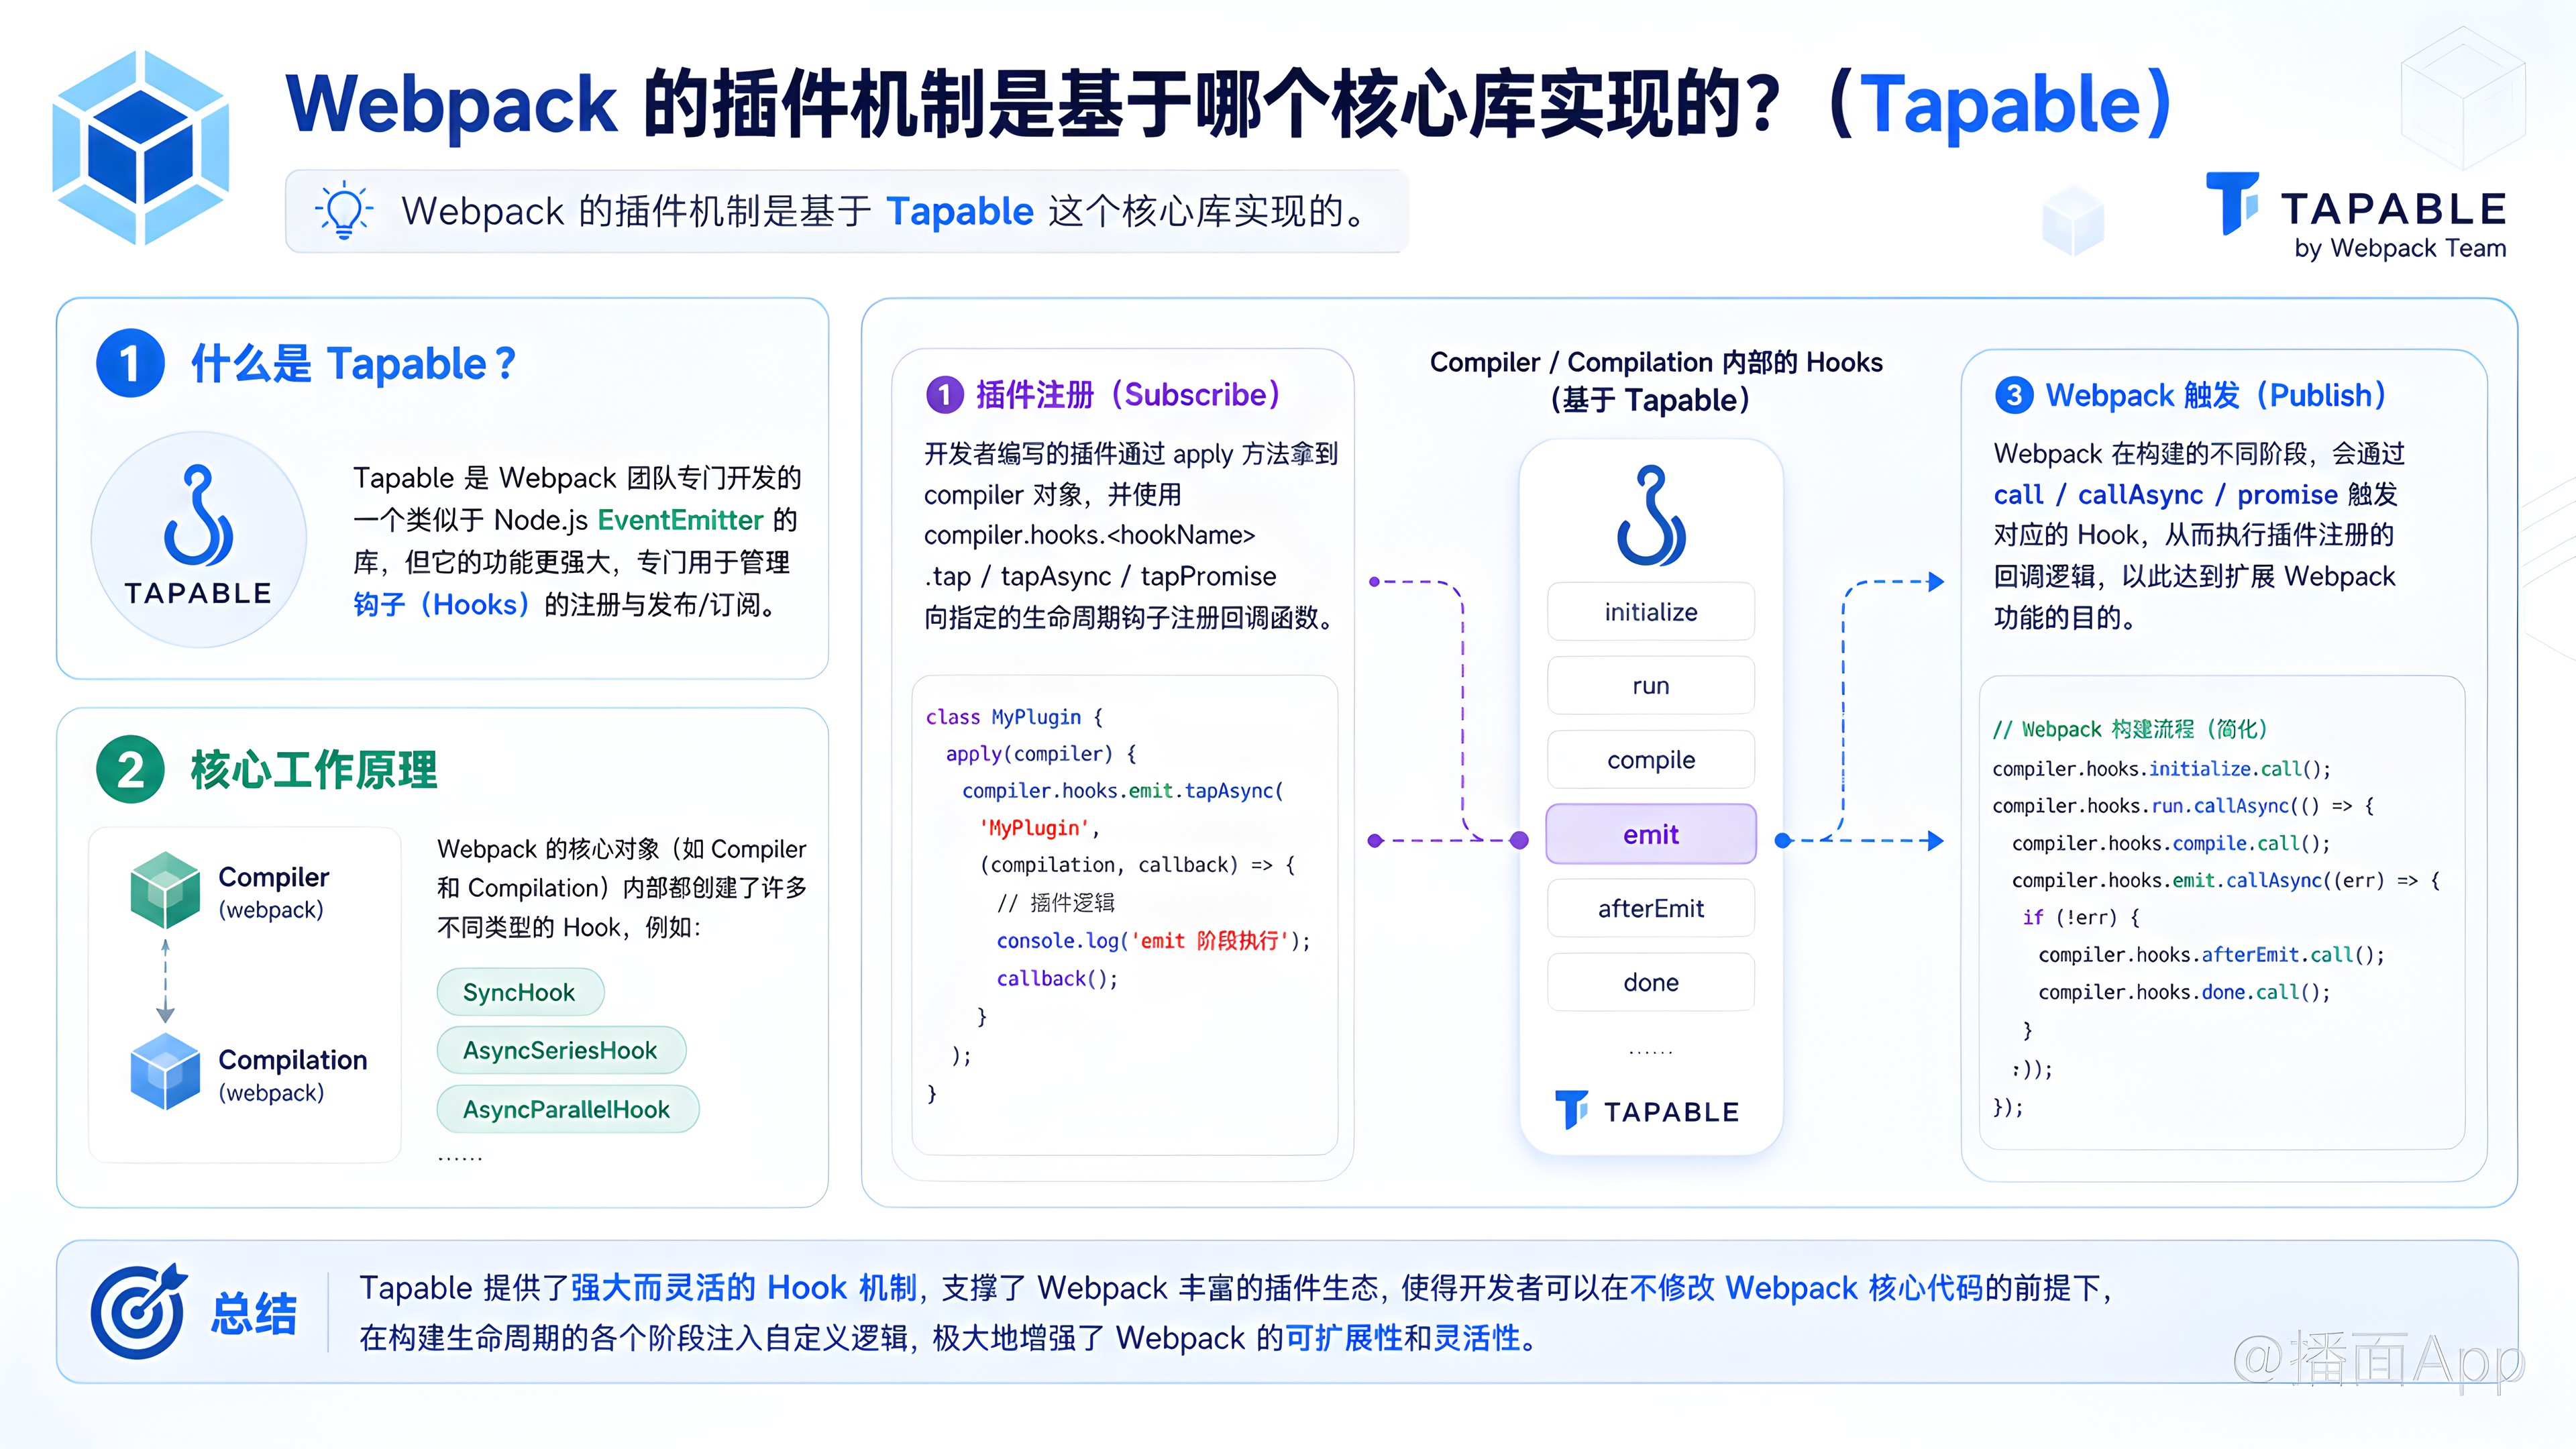Click the '插件注册（Subscribe）' heading

click(1129, 395)
